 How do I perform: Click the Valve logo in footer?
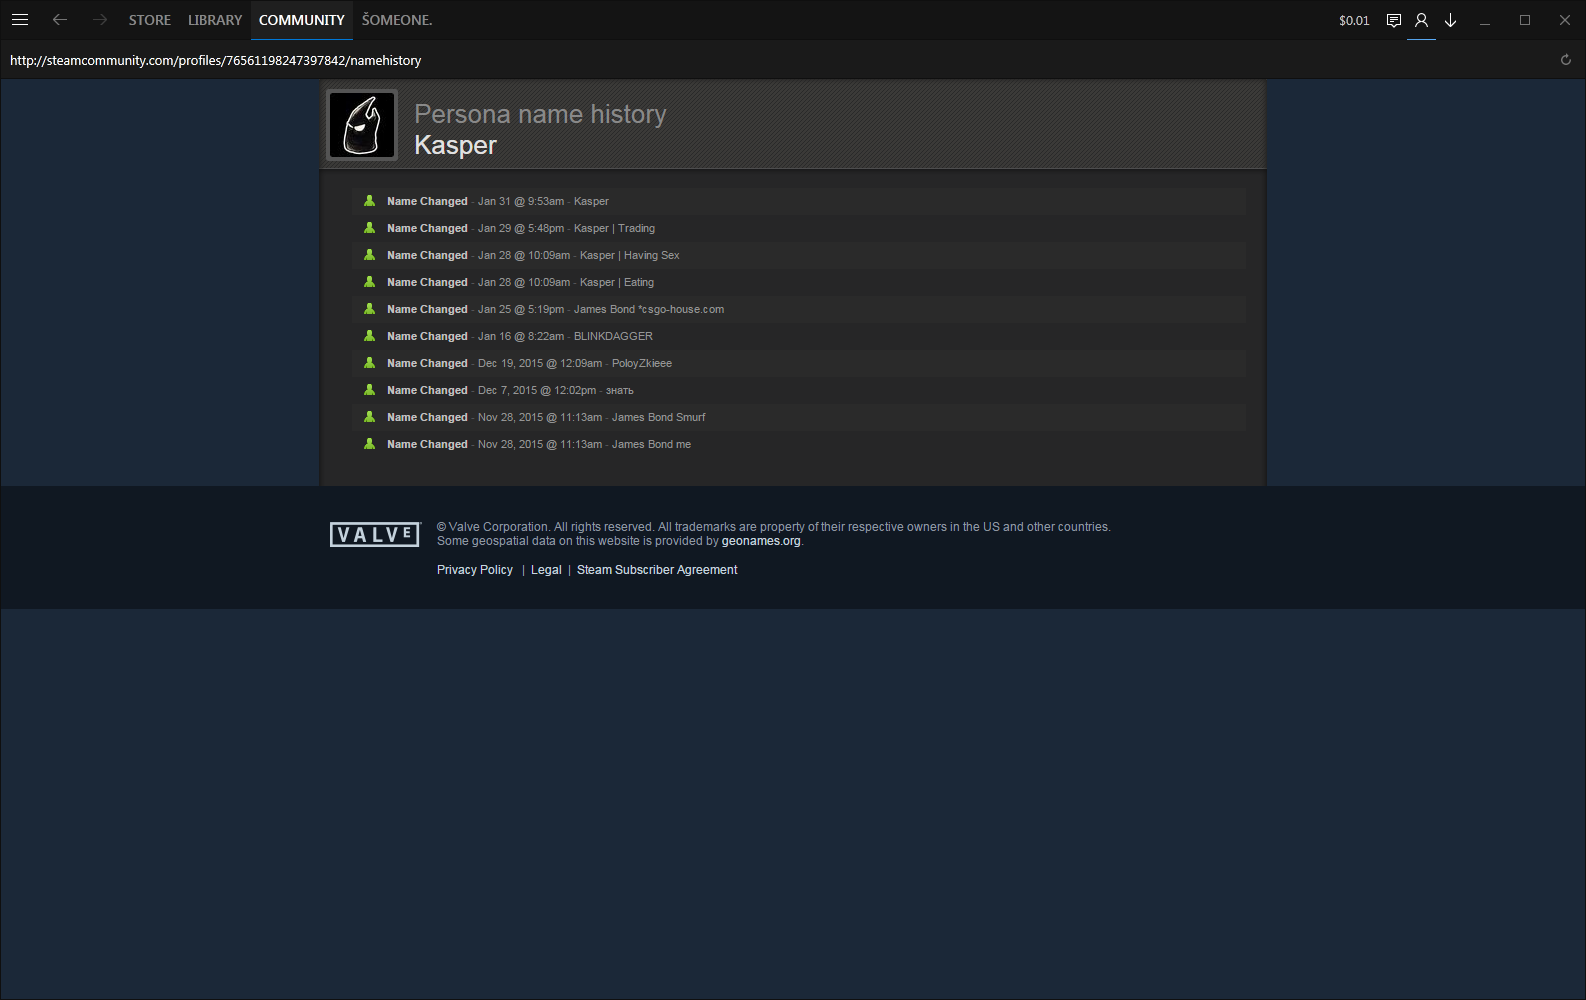tap(375, 535)
